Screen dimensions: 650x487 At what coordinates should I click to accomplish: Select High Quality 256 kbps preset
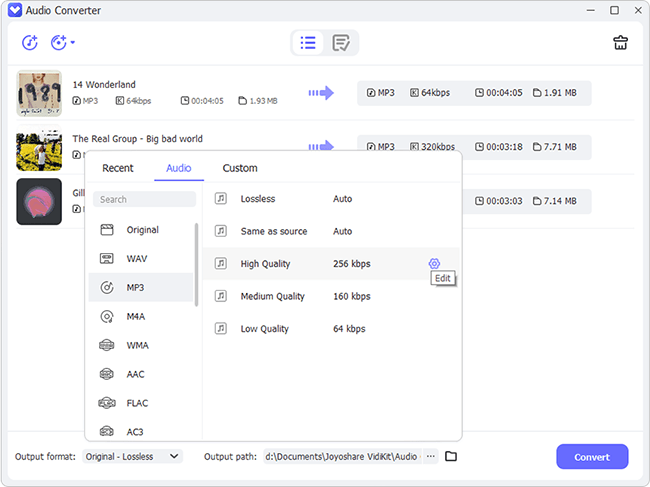[331, 264]
